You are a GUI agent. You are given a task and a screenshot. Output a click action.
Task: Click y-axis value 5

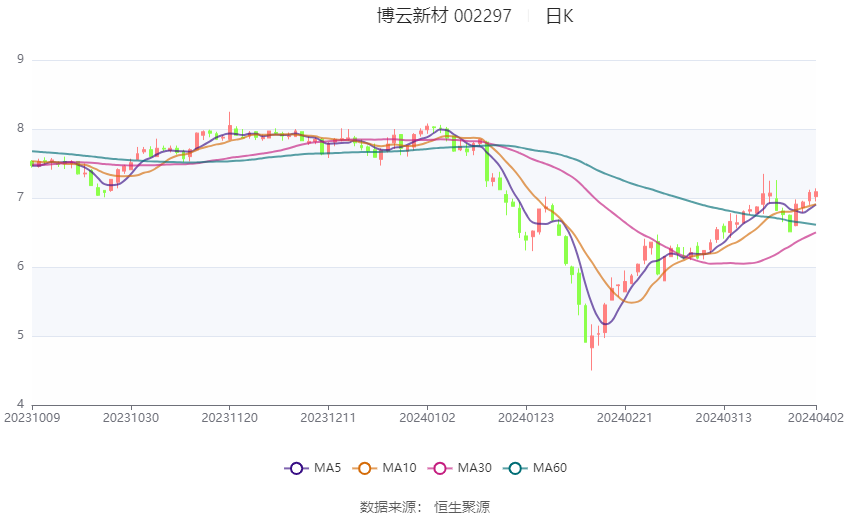pos(21,335)
